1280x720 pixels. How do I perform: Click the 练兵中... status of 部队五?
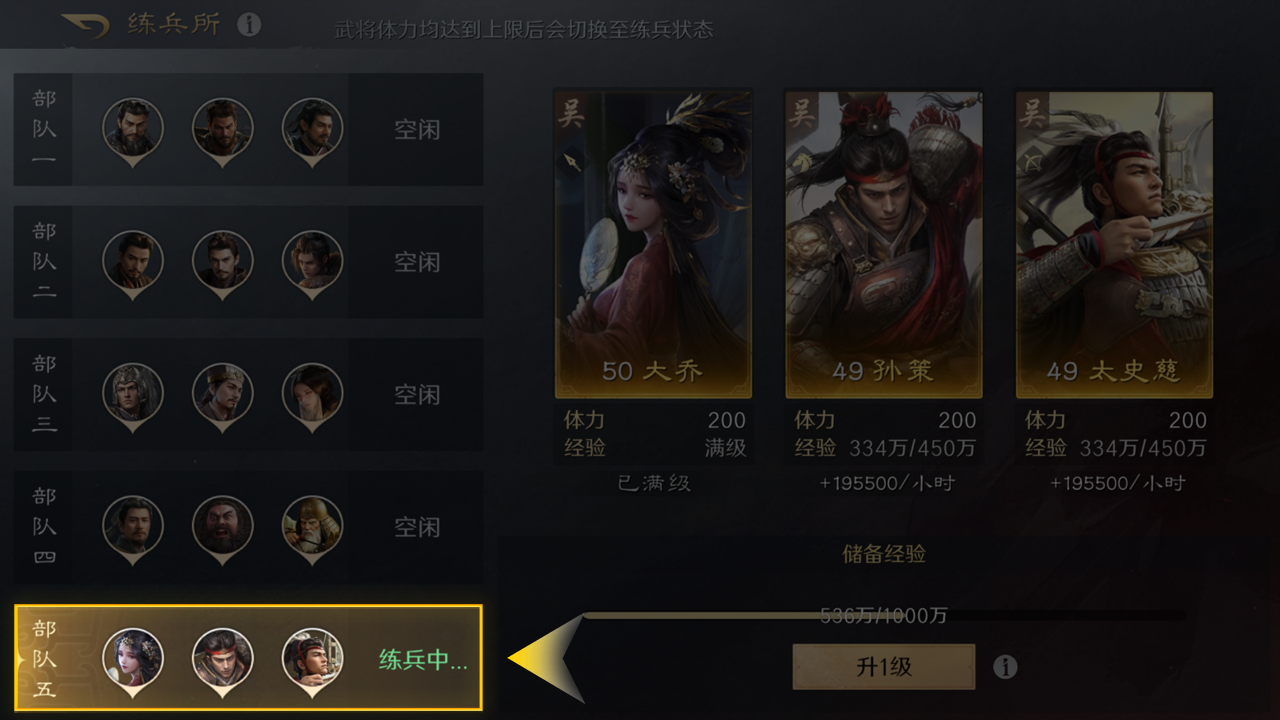[x=423, y=660]
